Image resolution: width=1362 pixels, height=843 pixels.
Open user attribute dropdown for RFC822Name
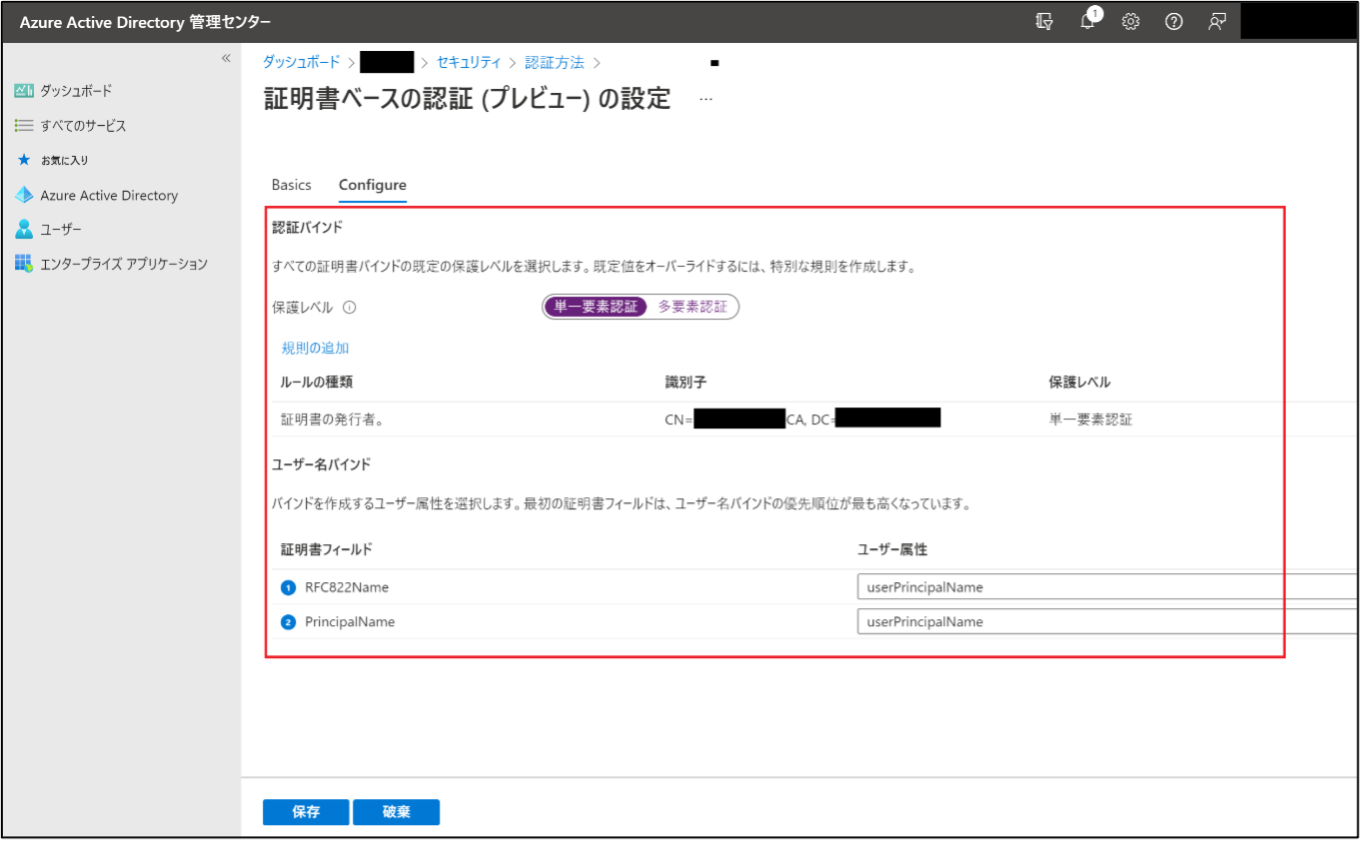1108,587
